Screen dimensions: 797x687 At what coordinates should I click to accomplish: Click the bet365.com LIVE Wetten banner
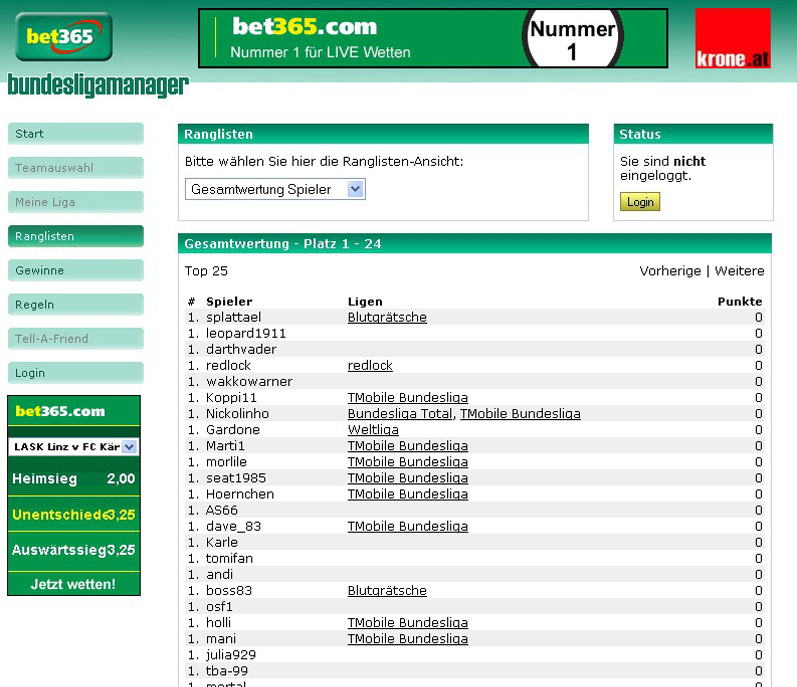pyautogui.click(x=433, y=38)
